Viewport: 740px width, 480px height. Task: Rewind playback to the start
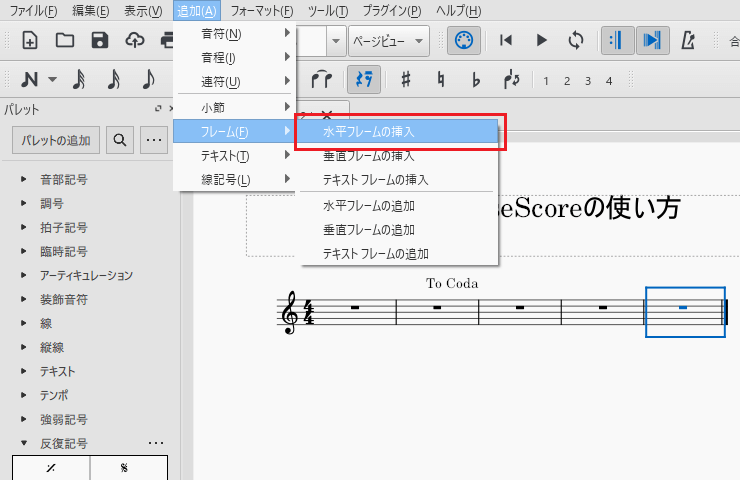507,40
